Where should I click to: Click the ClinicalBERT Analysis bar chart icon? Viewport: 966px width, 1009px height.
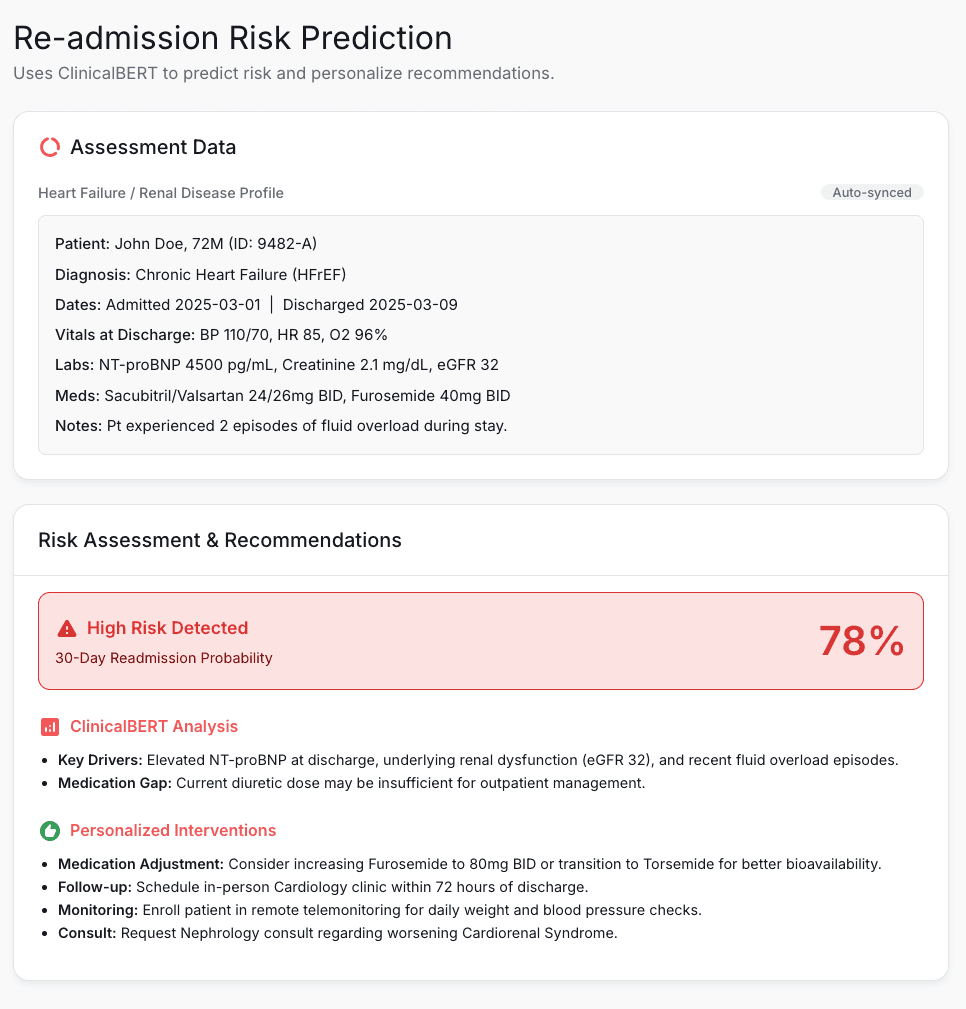50,727
